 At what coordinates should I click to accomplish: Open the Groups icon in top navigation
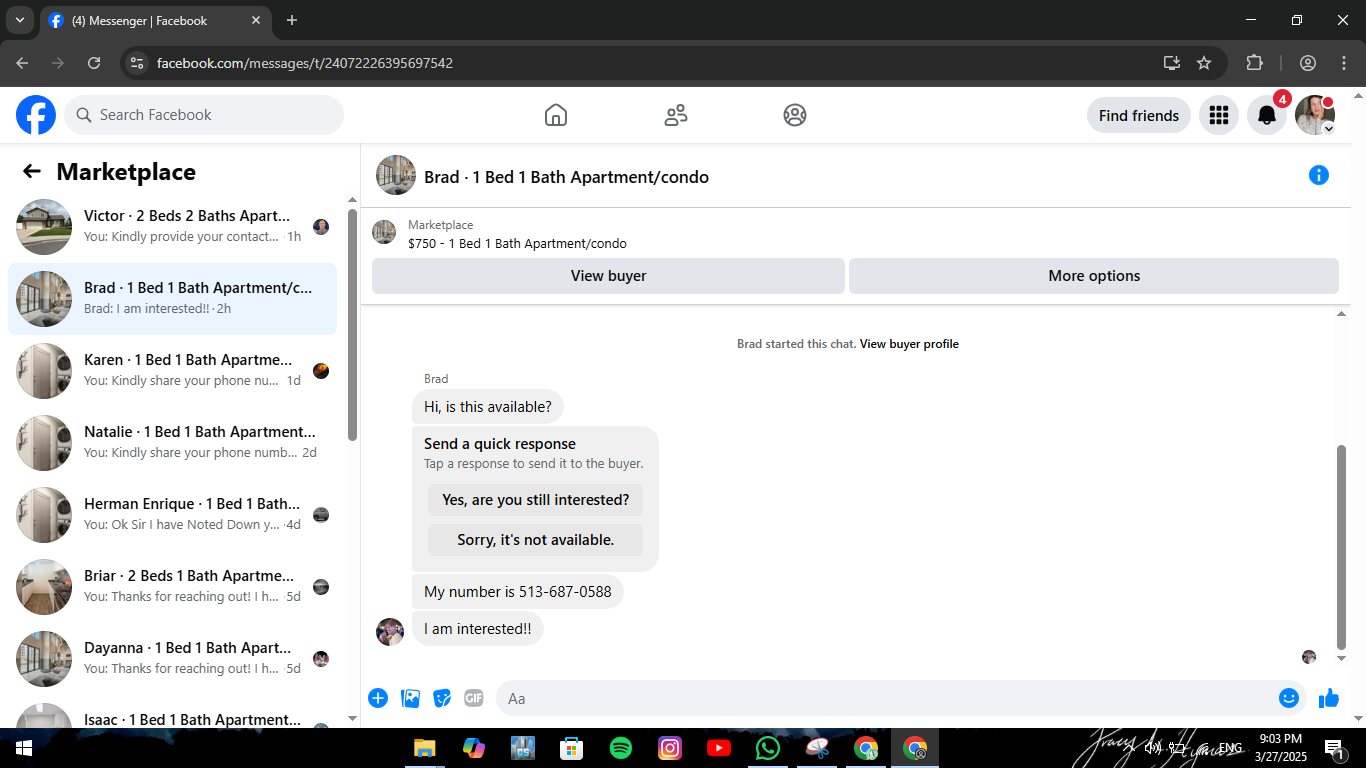point(795,115)
